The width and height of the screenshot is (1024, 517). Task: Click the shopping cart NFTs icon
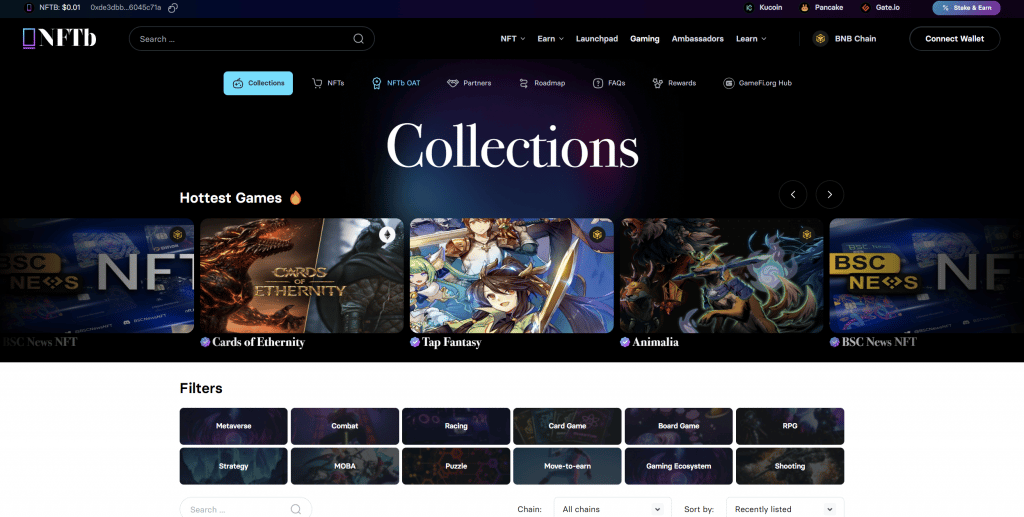(x=317, y=83)
